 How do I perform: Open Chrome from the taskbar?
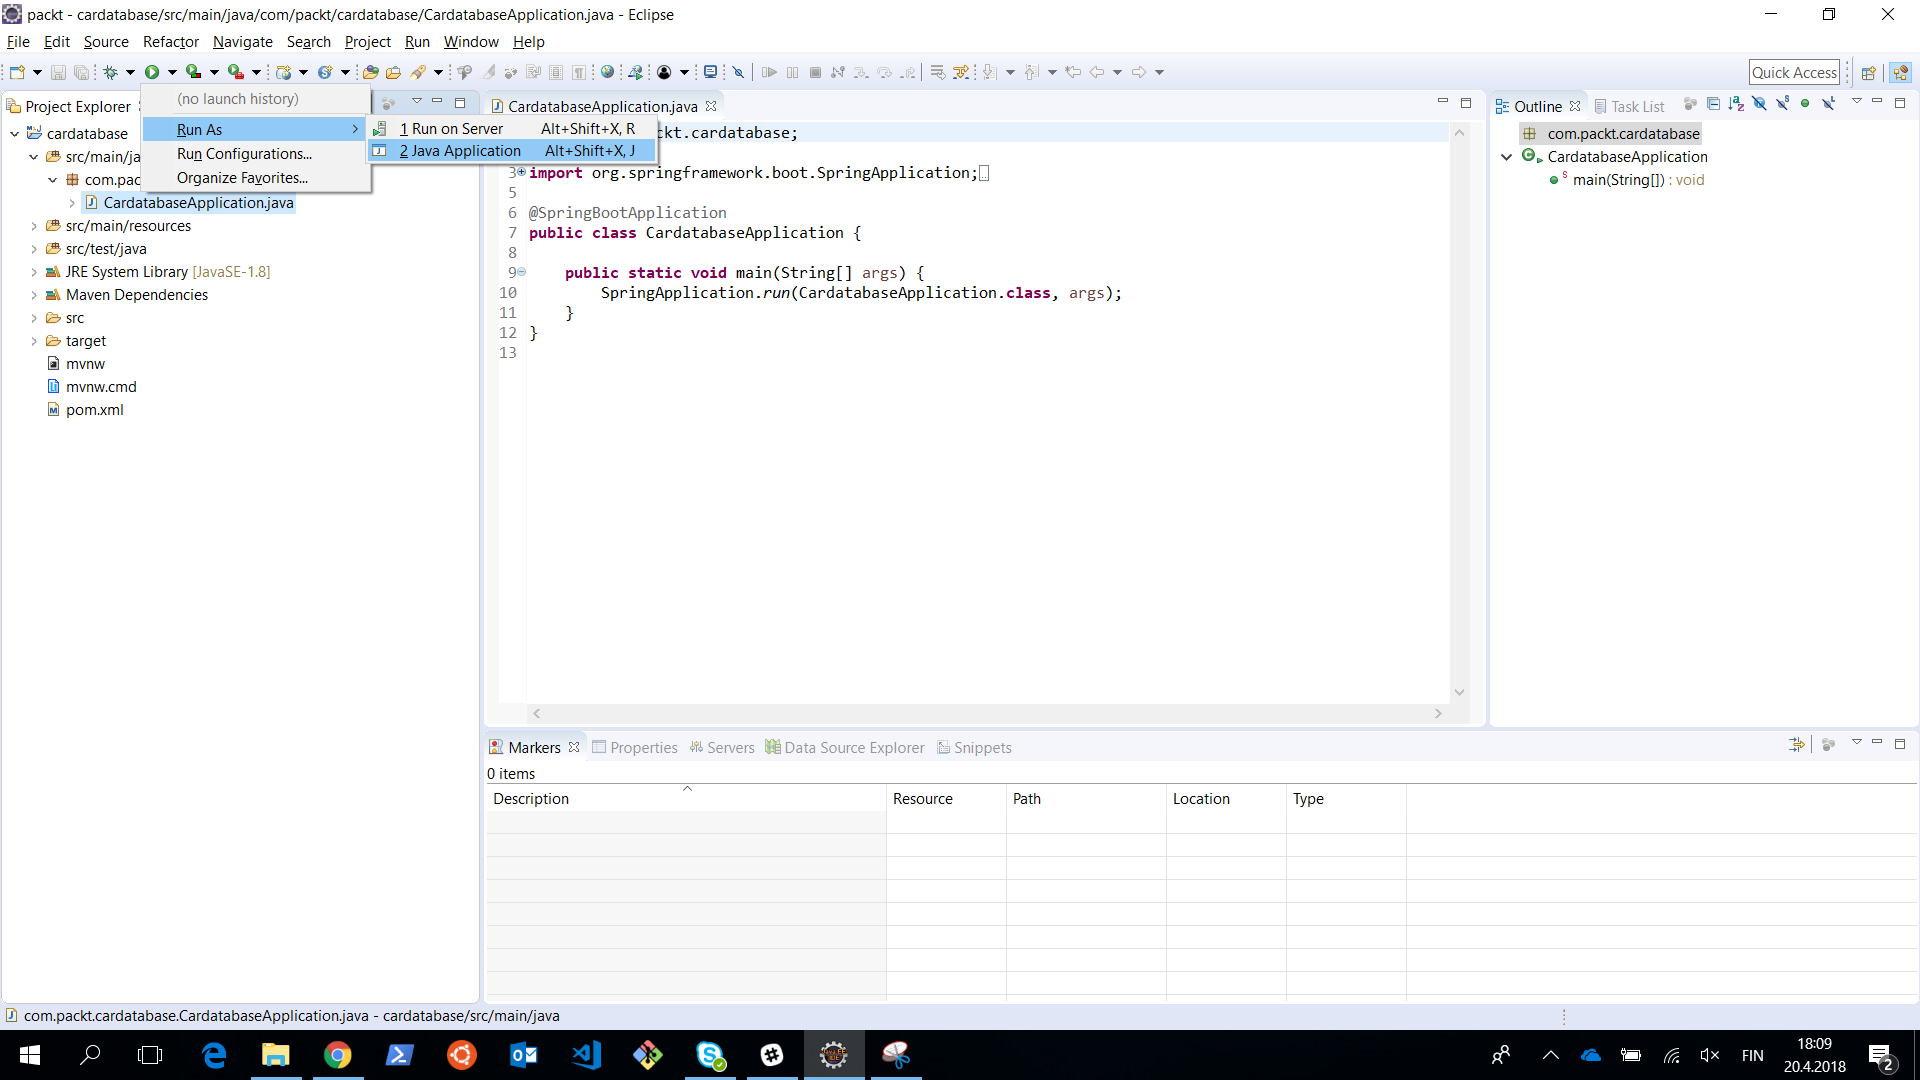click(338, 1055)
